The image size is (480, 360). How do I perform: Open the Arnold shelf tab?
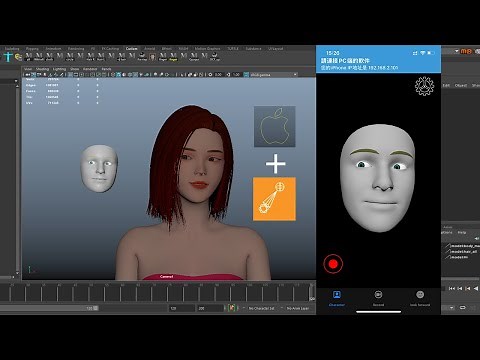point(150,49)
